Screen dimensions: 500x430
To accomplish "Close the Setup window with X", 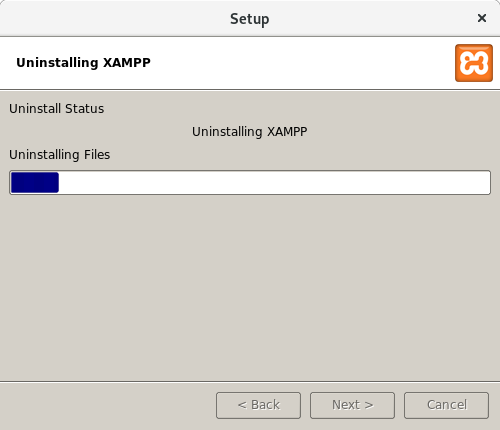I will tap(482, 18).
